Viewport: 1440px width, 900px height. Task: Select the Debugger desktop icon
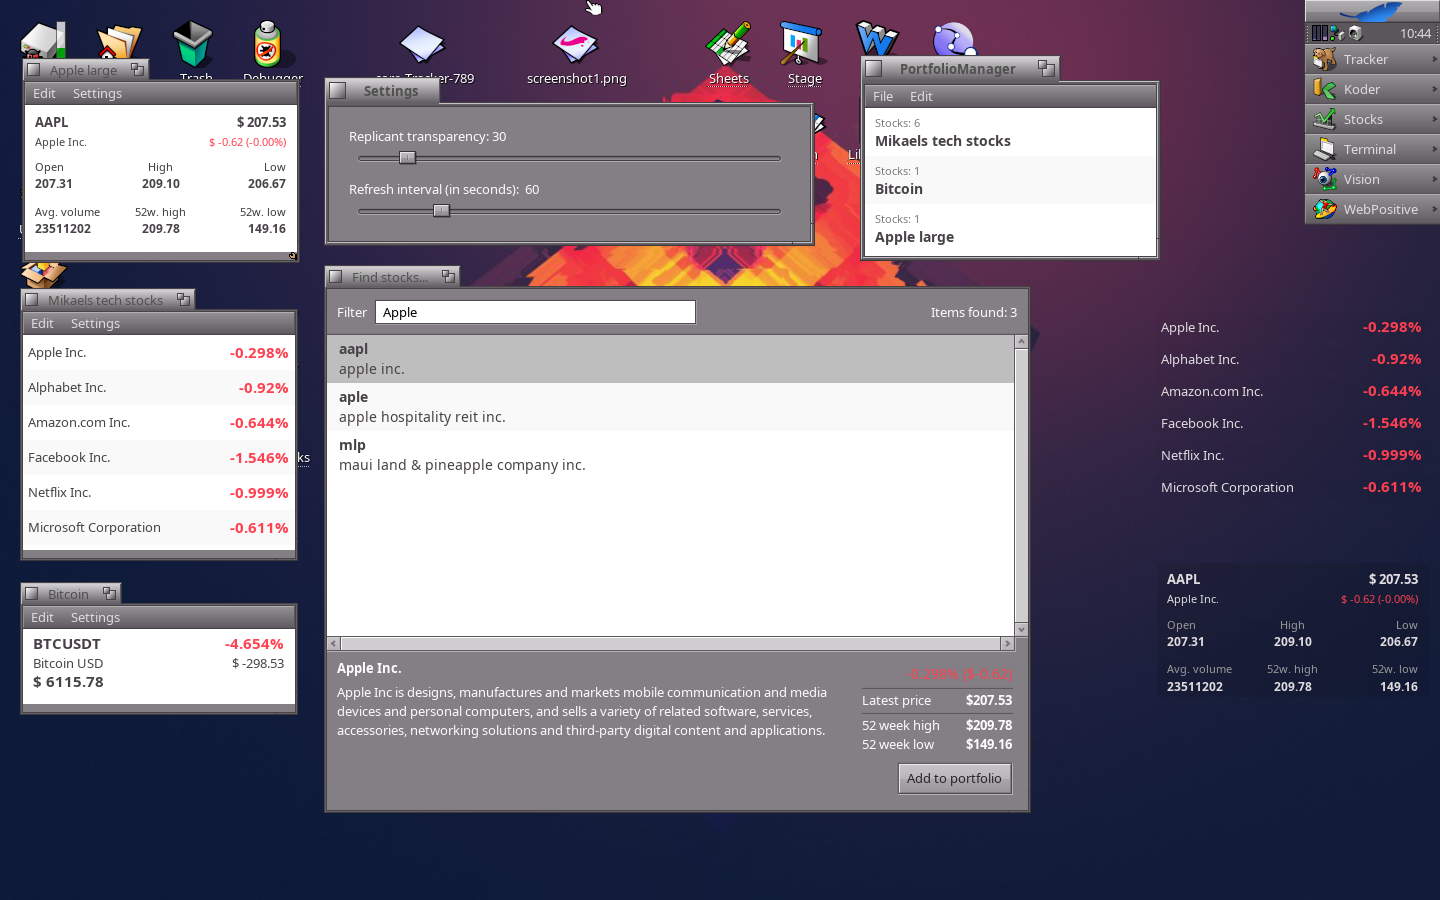pos(268,46)
